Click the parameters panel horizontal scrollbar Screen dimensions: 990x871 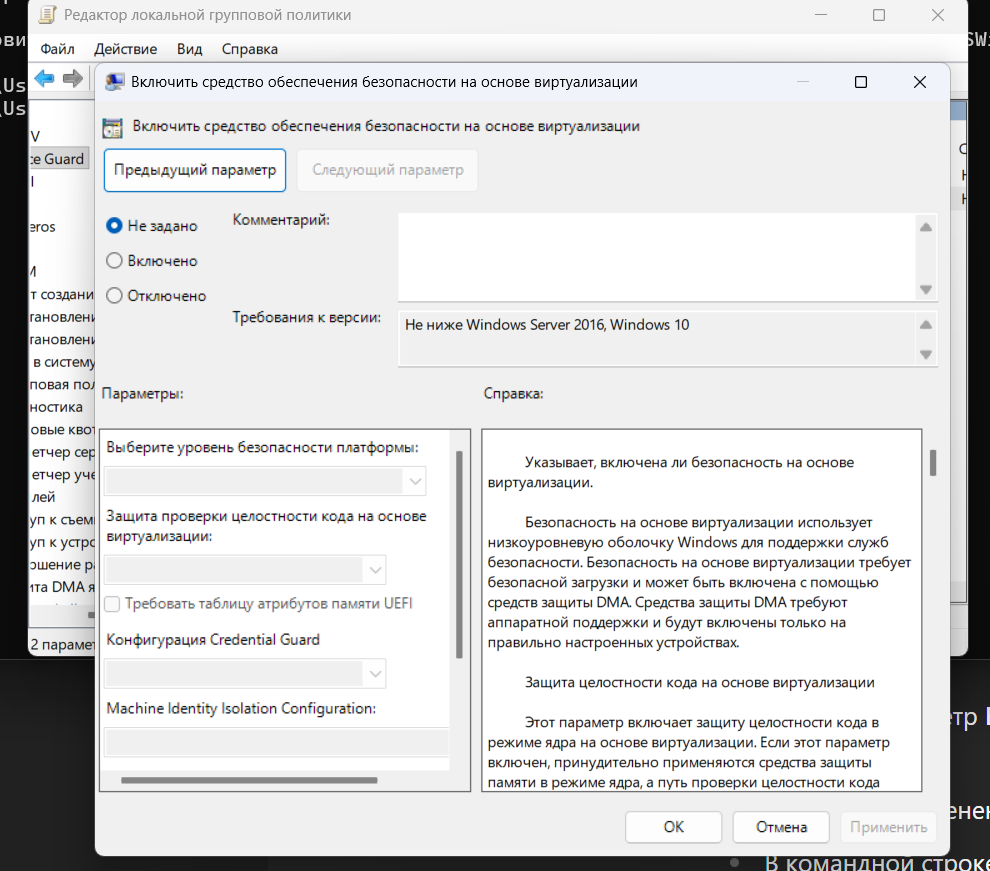click(249, 780)
